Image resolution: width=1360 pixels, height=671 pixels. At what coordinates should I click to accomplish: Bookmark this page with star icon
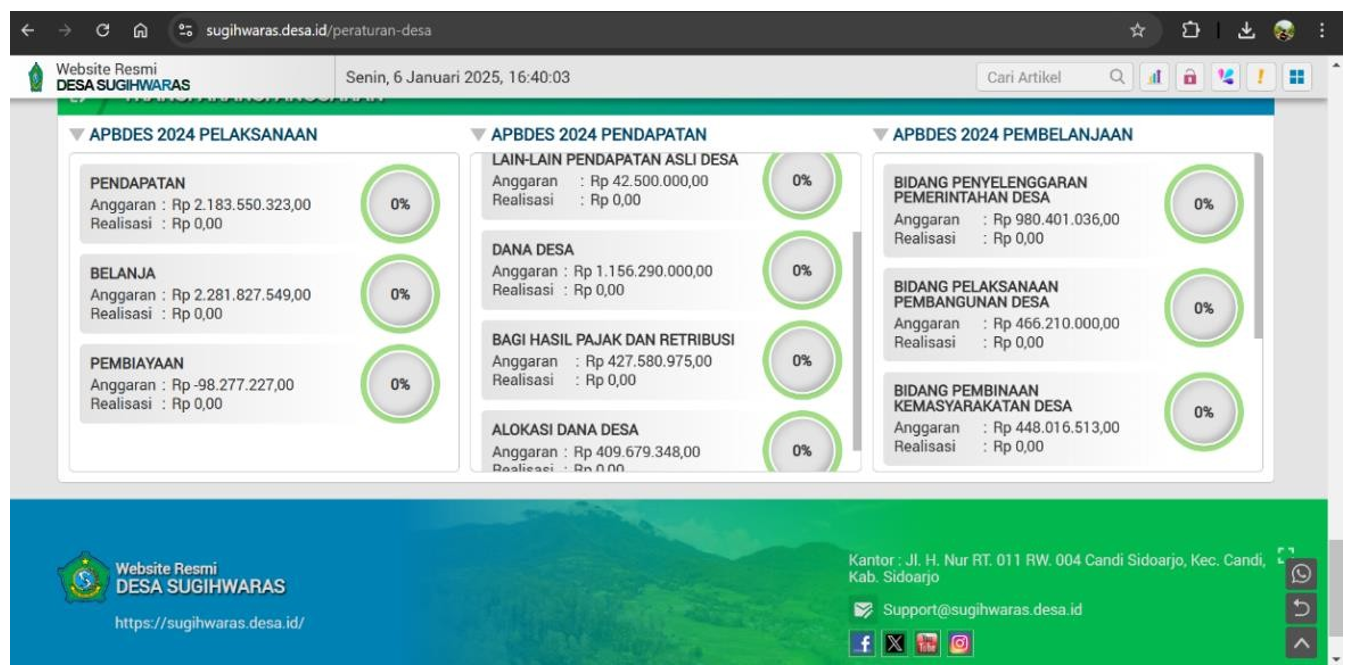tap(1137, 30)
